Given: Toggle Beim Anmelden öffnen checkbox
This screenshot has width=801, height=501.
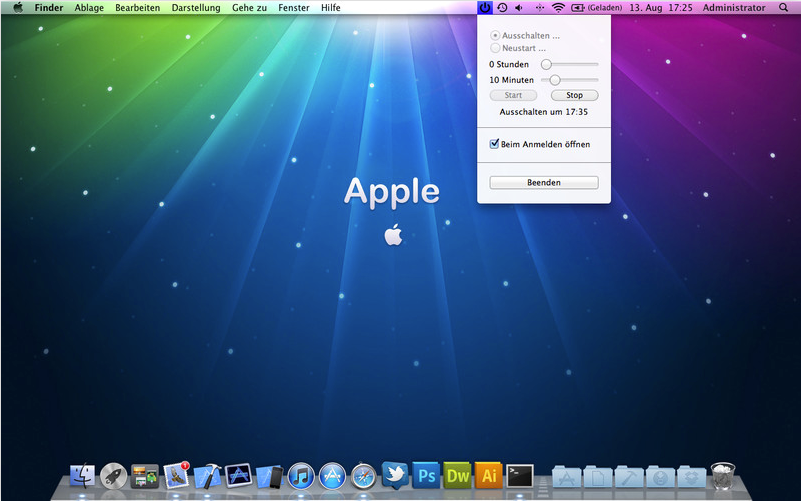Looking at the screenshot, I should (x=494, y=144).
